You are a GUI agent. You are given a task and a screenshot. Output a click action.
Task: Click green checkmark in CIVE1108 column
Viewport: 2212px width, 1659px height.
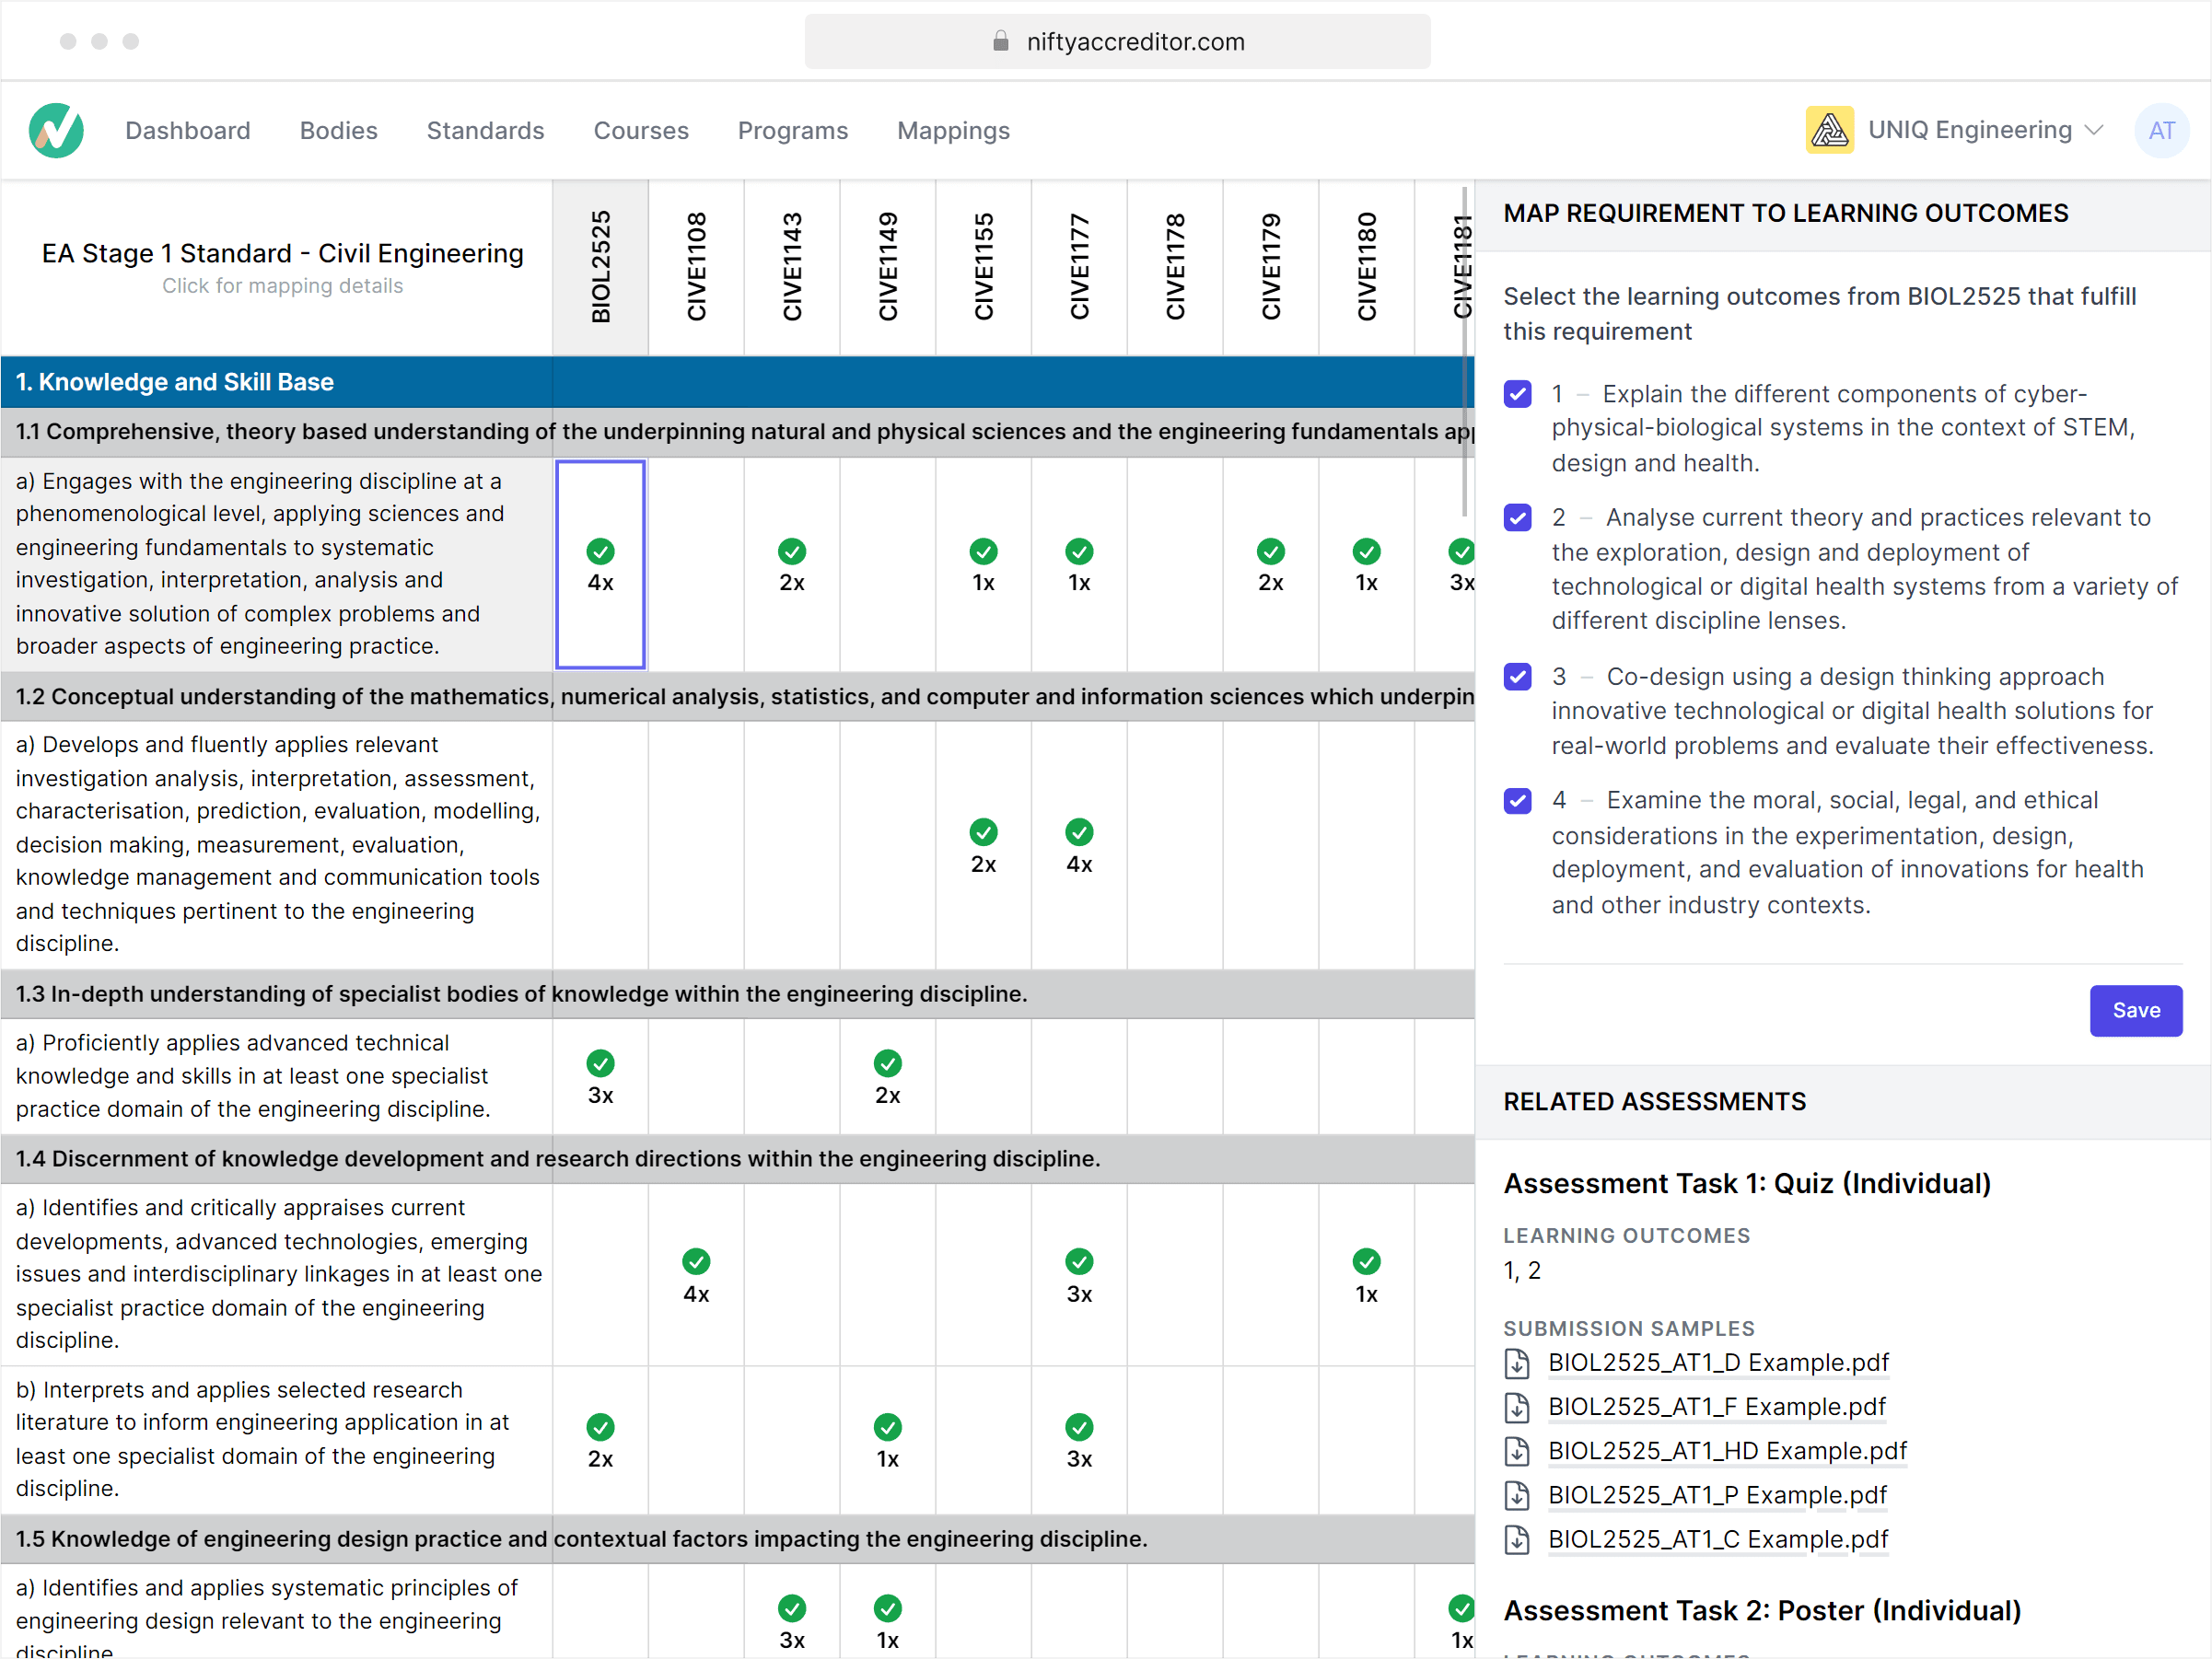696,1262
